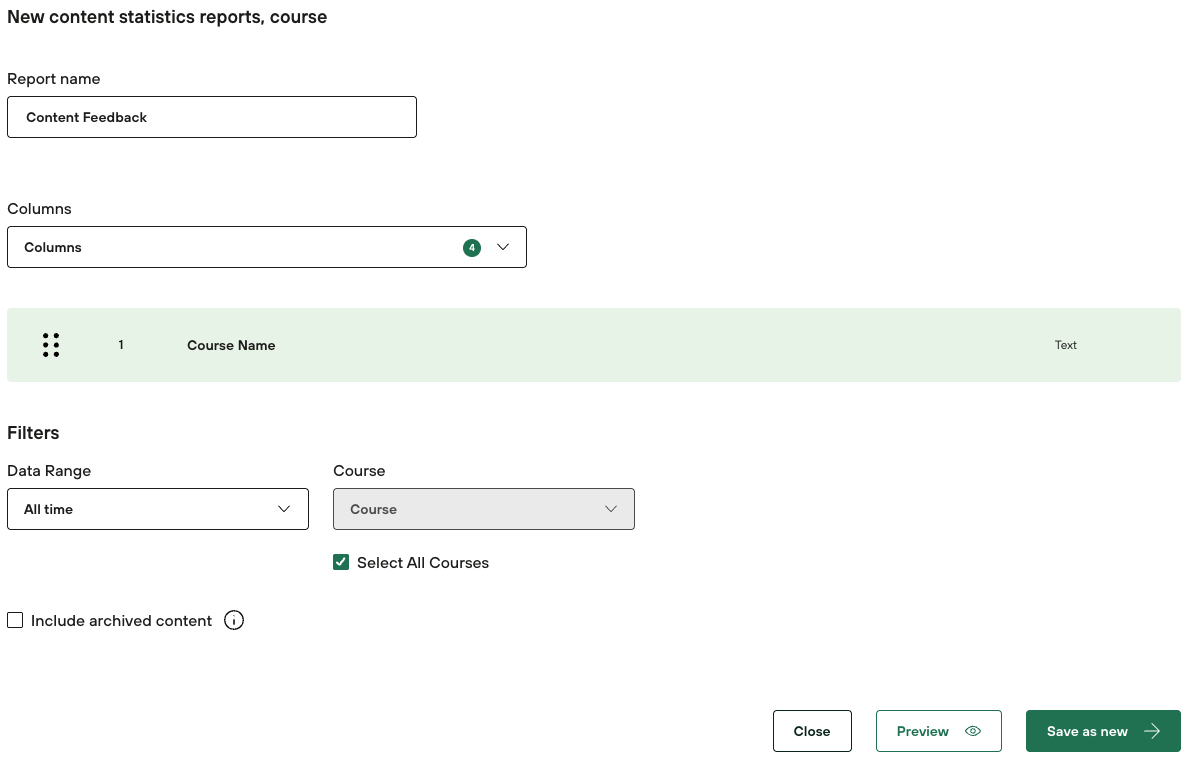Select the Course Name column row

(593, 345)
